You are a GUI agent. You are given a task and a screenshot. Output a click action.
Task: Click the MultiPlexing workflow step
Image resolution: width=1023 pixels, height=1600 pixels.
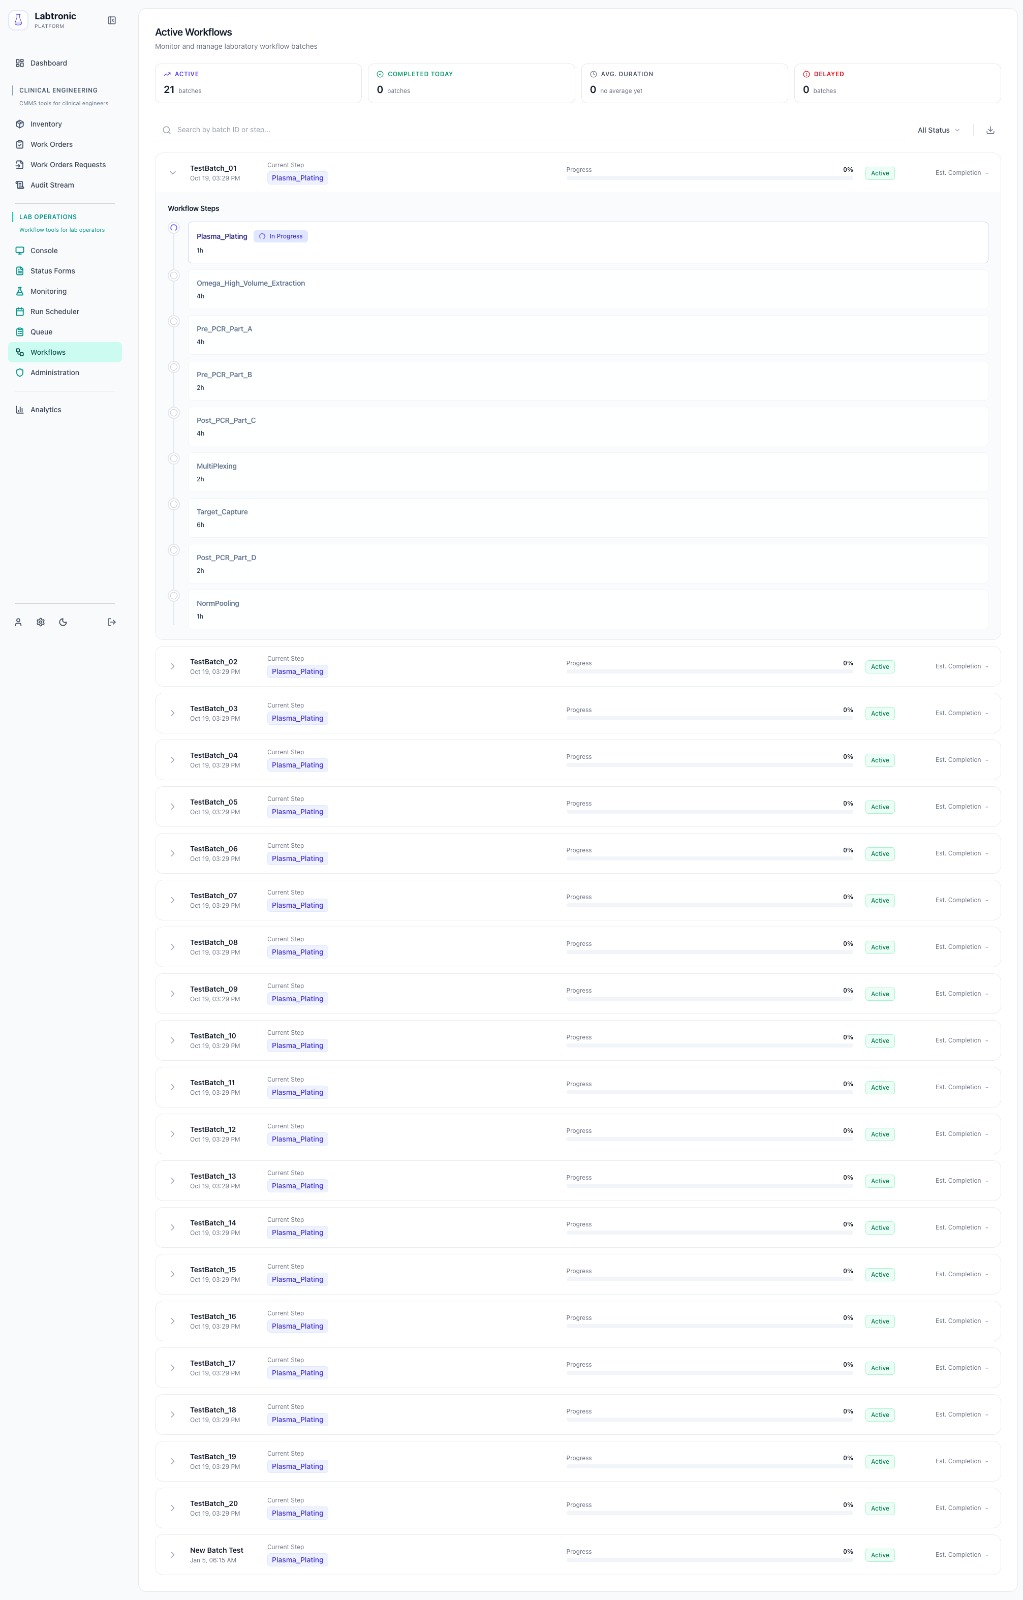(588, 472)
